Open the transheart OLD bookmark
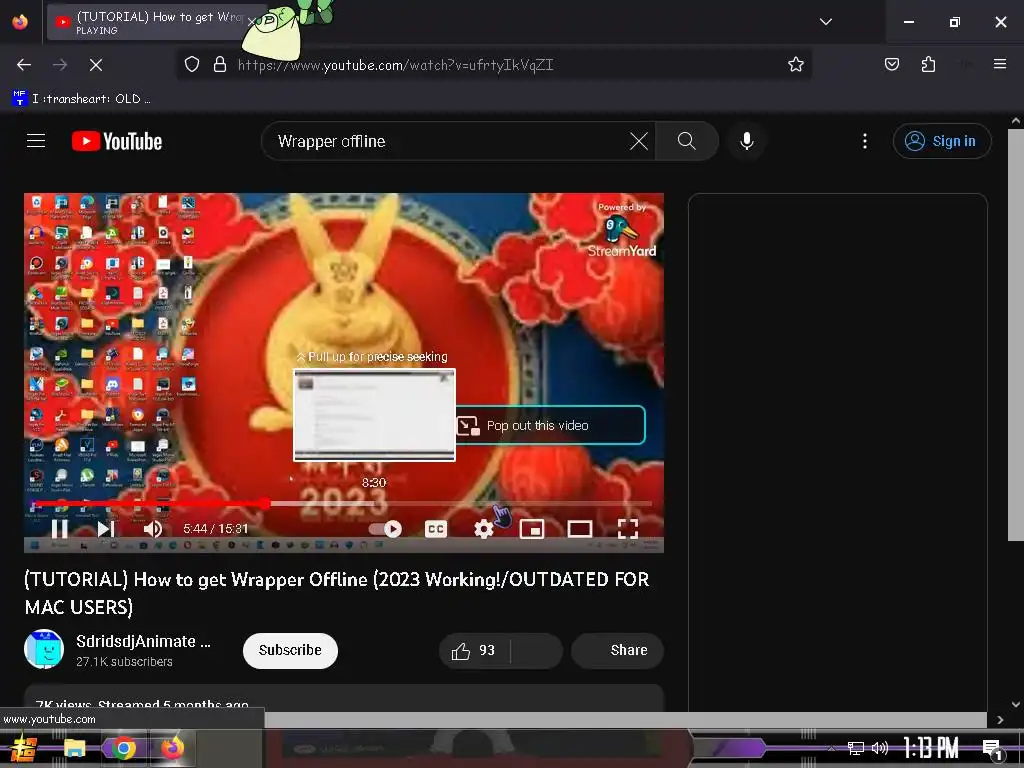 pyautogui.click(x=82, y=99)
